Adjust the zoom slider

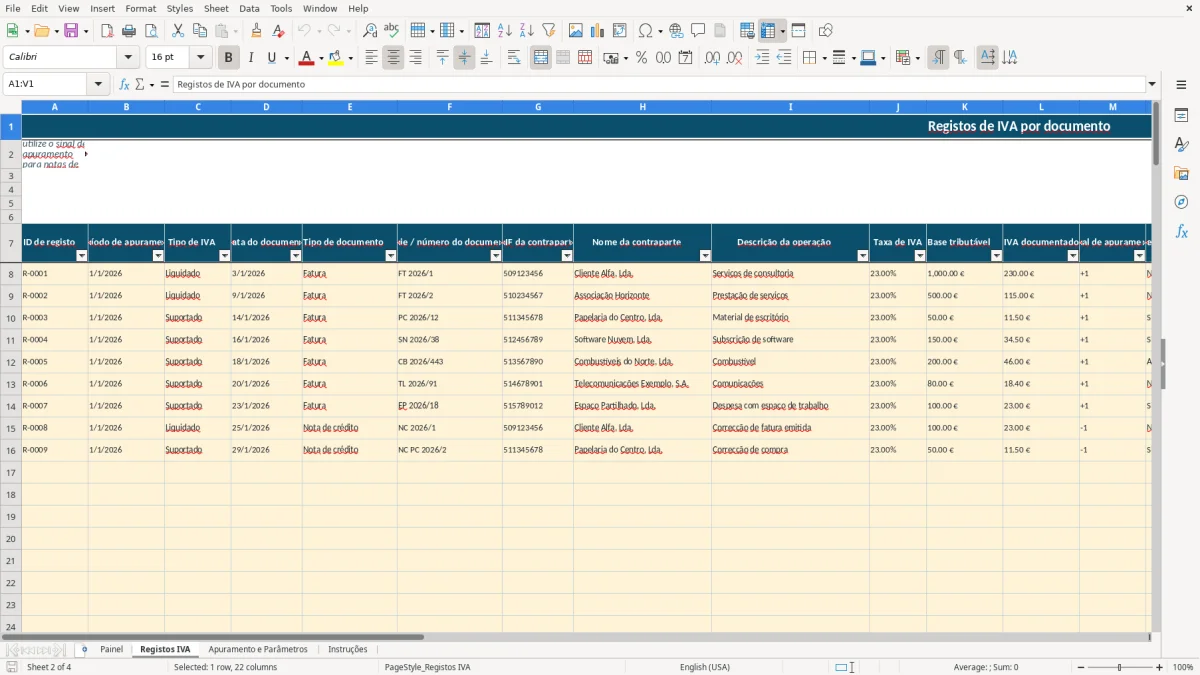(1119, 667)
